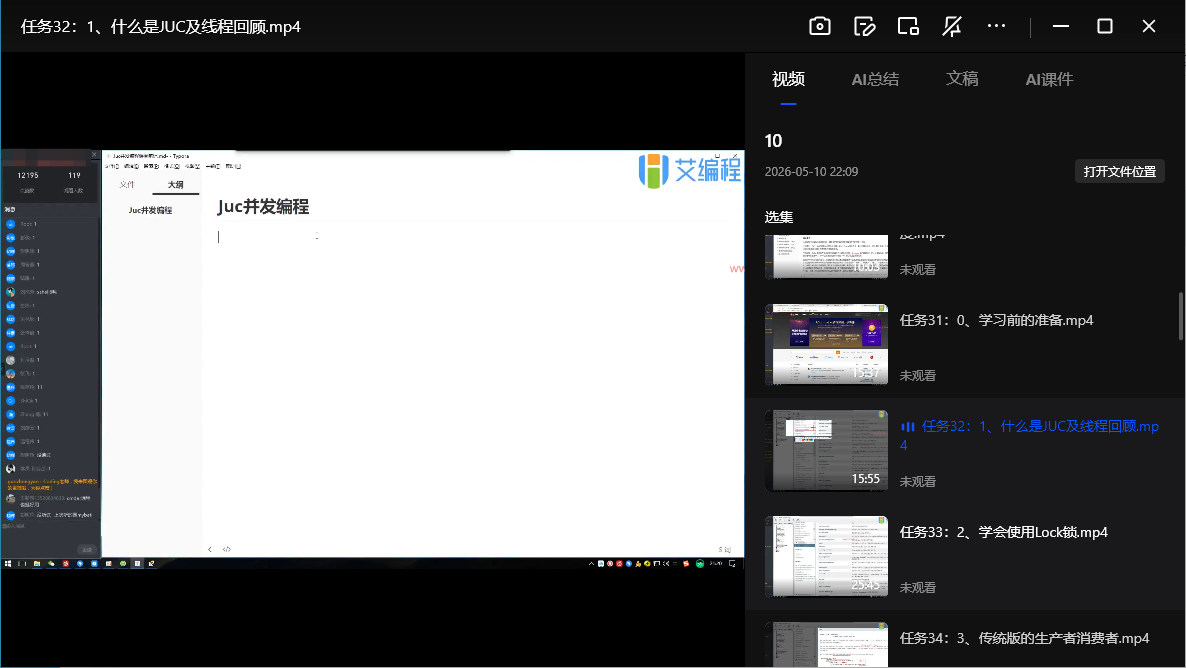The width and height of the screenshot is (1186, 668).
Task: Click the date text 2026-05-10 22:09
Action: pos(811,172)
